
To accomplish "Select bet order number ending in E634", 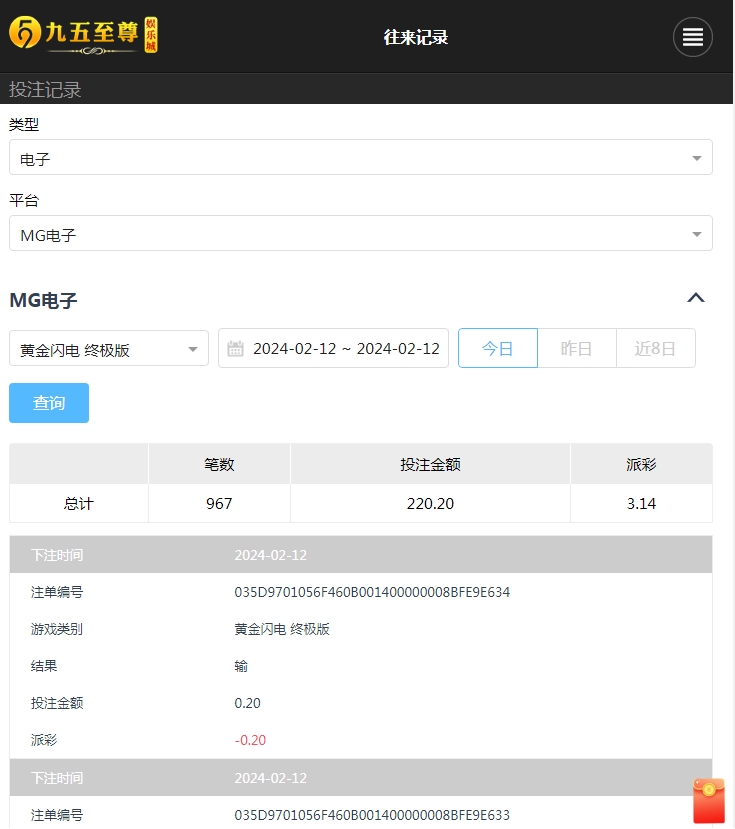I will pos(372,592).
